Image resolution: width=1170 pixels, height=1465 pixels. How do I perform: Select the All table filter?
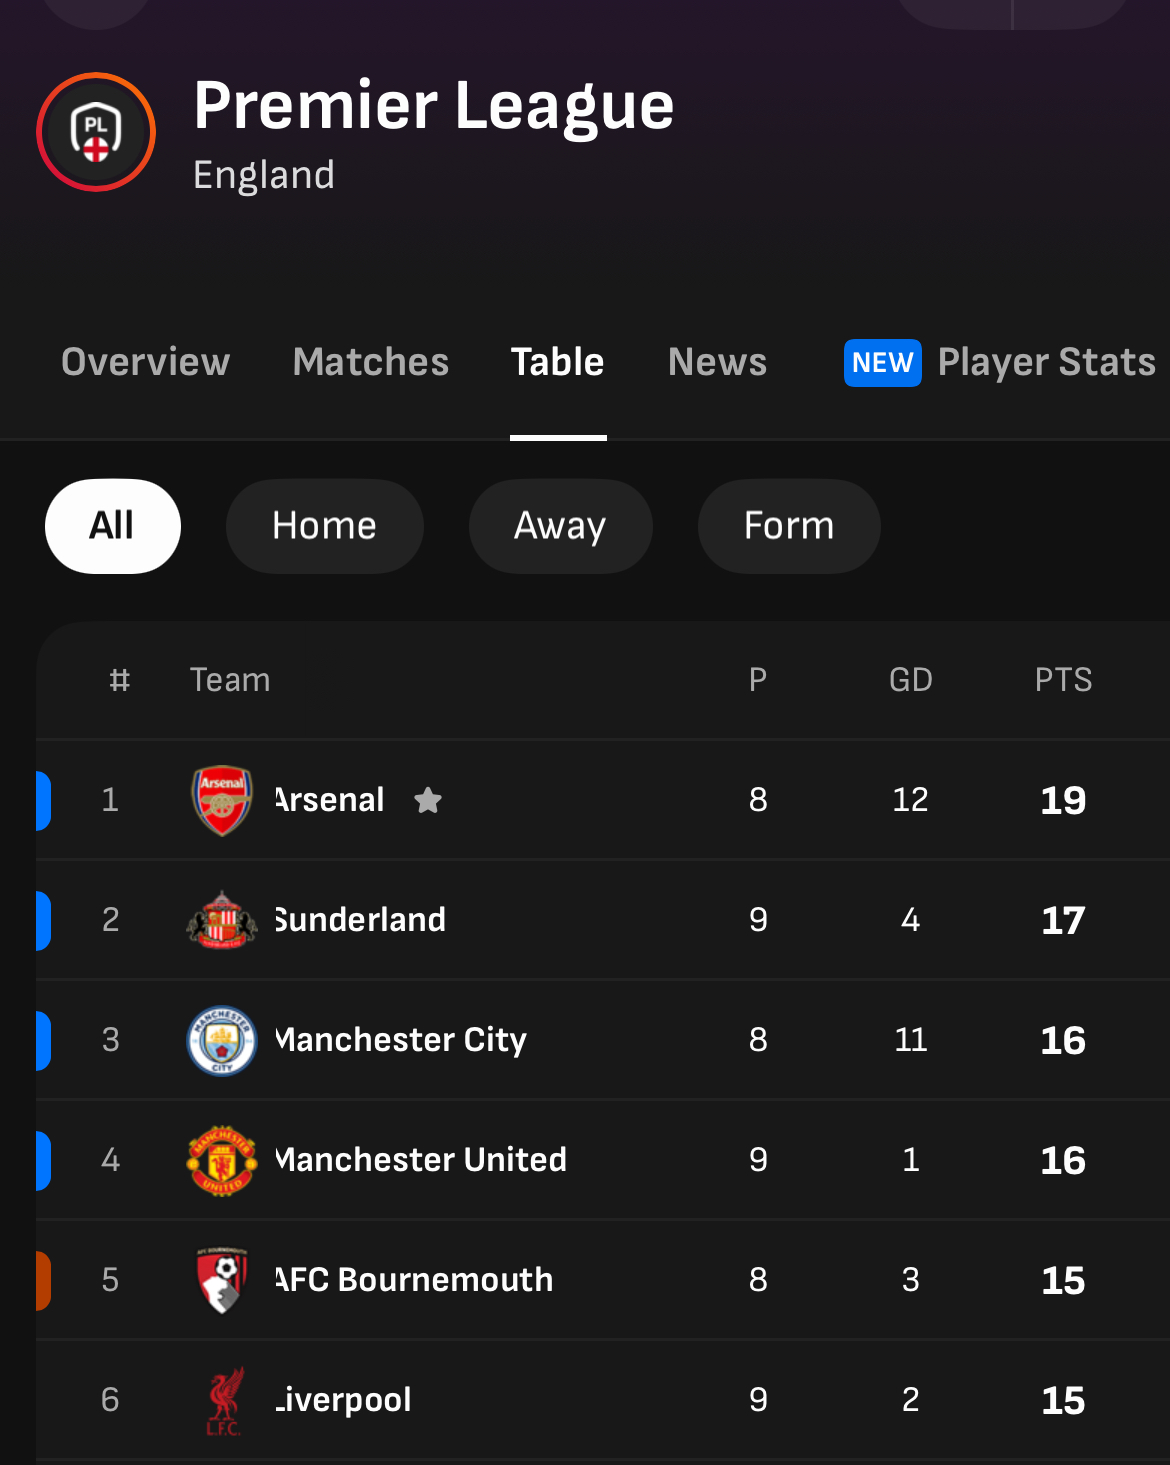pos(113,526)
